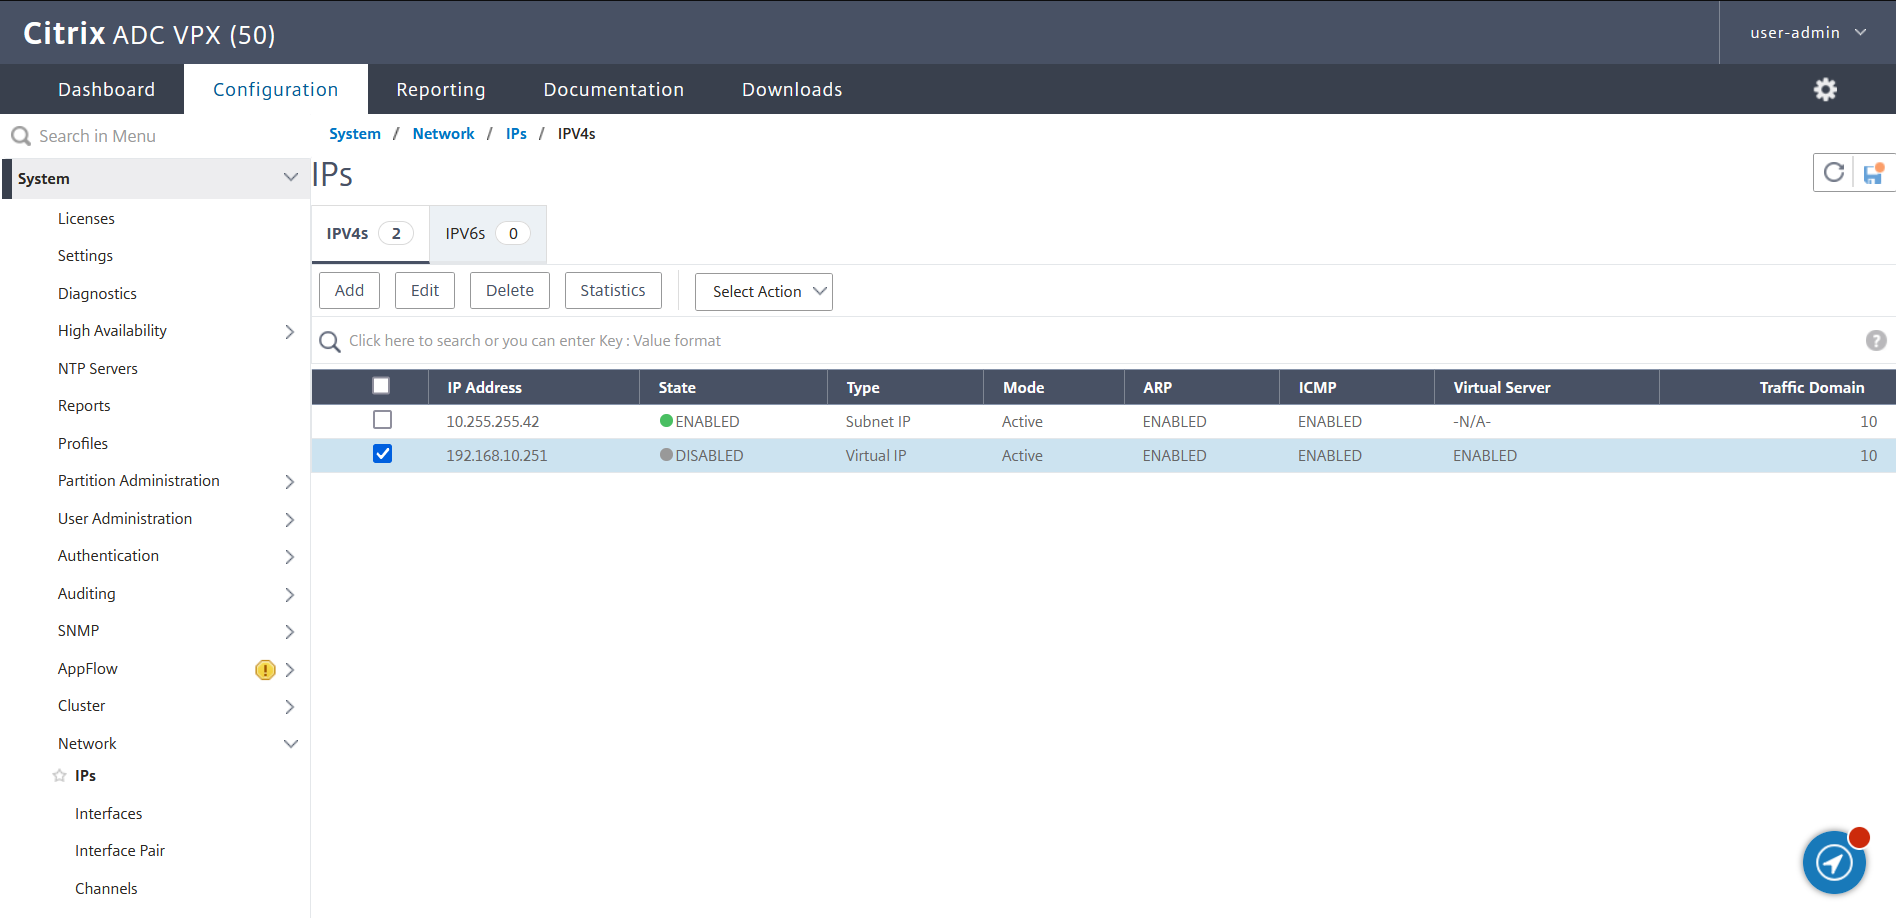This screenshot has height=918, width=1896.
Task: Click the search magnifier in the left sidebar
Action: (x=20, y=135)
